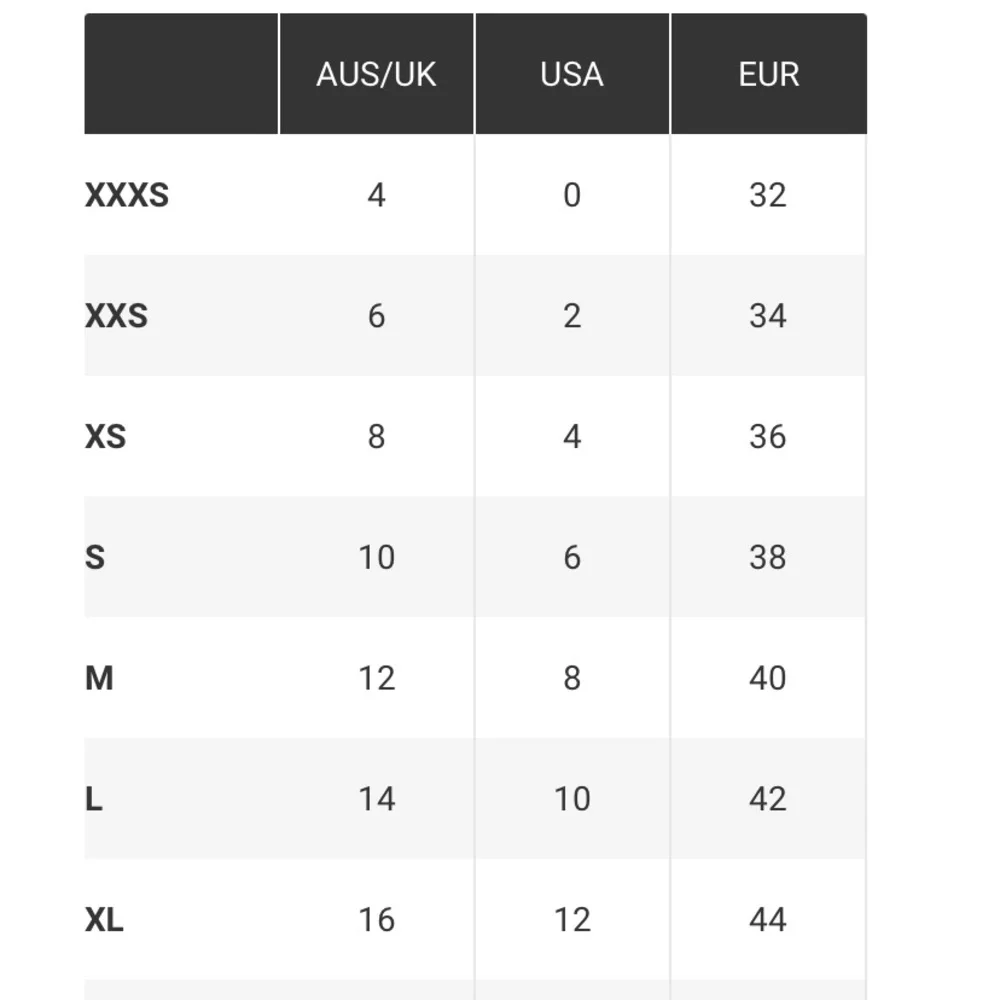The width and height of the screenshot is (1000, 1000).
Task: Click EUR value 40 cell
Action: click(x=768, y=678)
